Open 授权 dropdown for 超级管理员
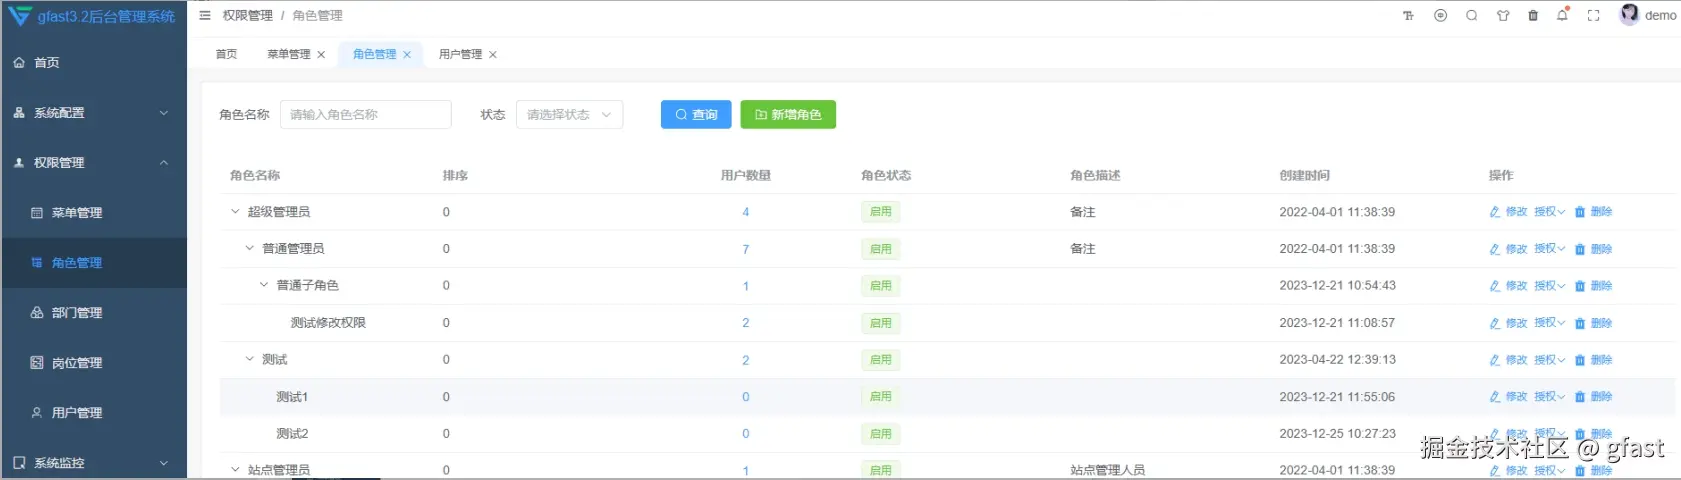 coord(1549,212)
